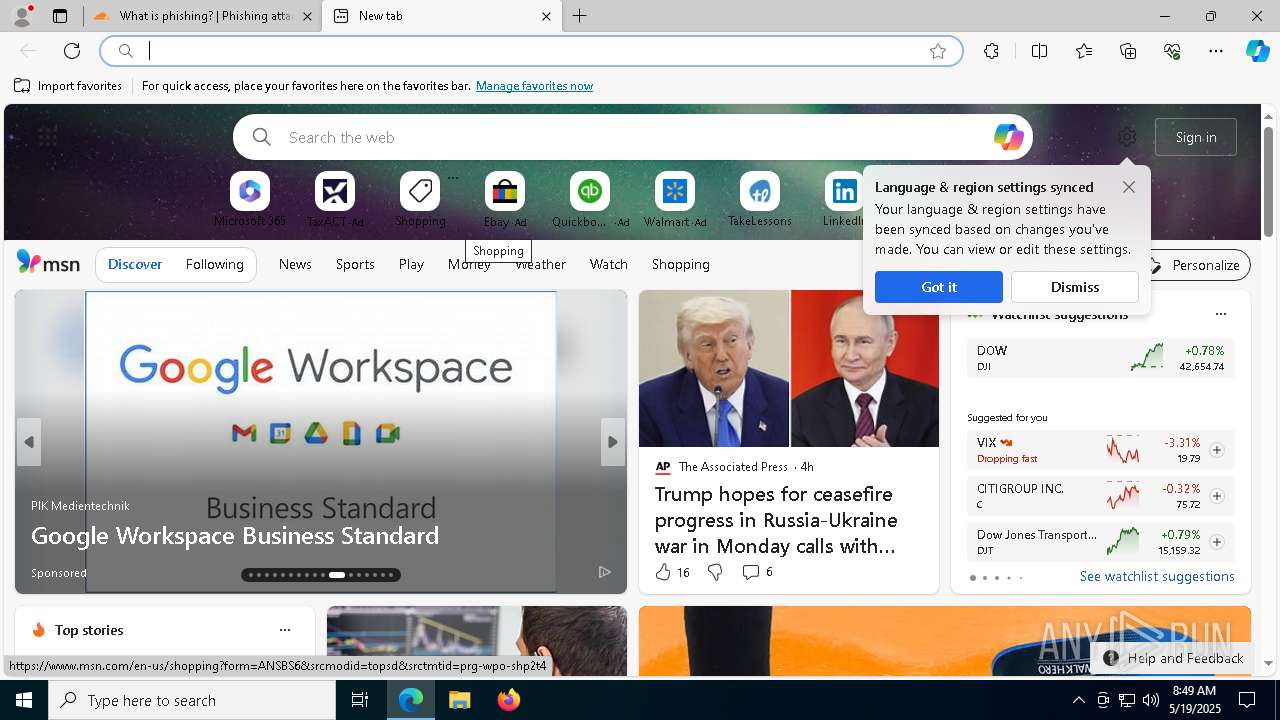1280x720 pixels.
Task: Click the Dismiss button
Action: [1075, 287]
